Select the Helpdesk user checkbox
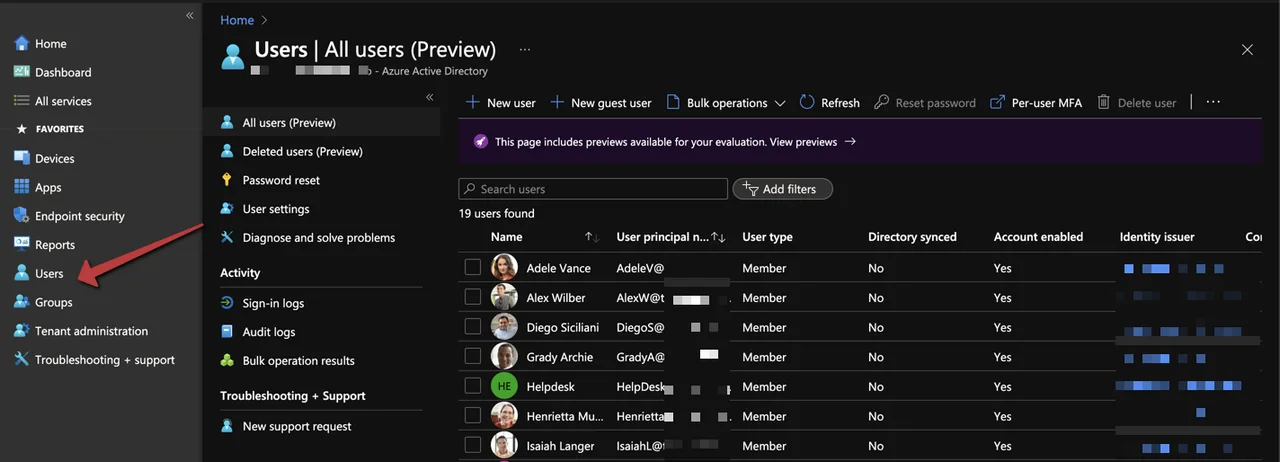 [473, 386]
